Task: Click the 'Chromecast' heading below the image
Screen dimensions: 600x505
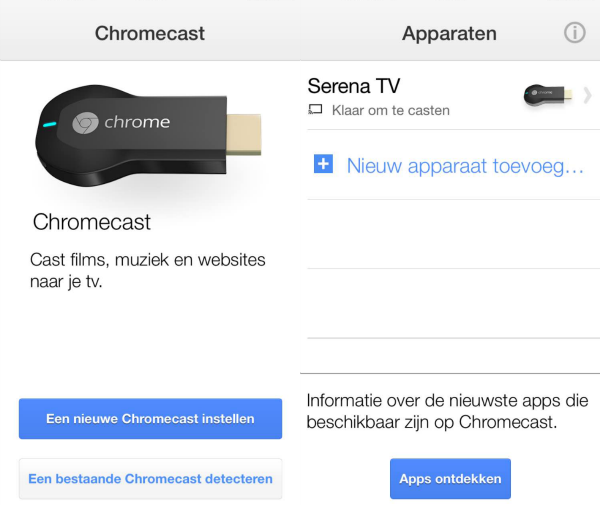Action: (92, 222)
